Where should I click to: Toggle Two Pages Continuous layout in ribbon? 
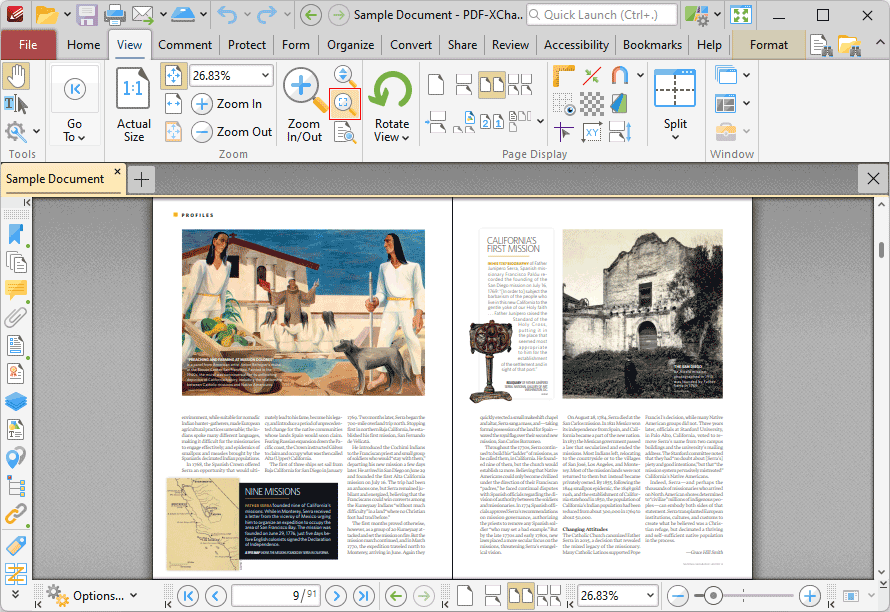coord(520,85)
